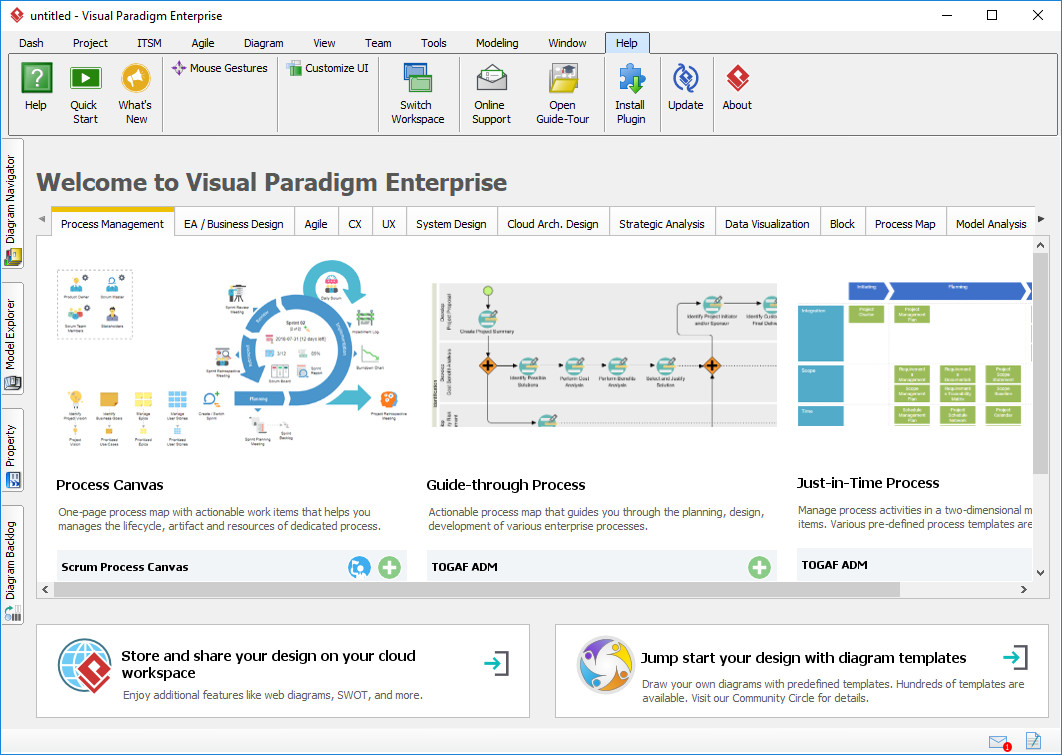This screenshot has height=755, width=1062.
Task: Switch to Model Analysis tab
Action: (990, 223)
